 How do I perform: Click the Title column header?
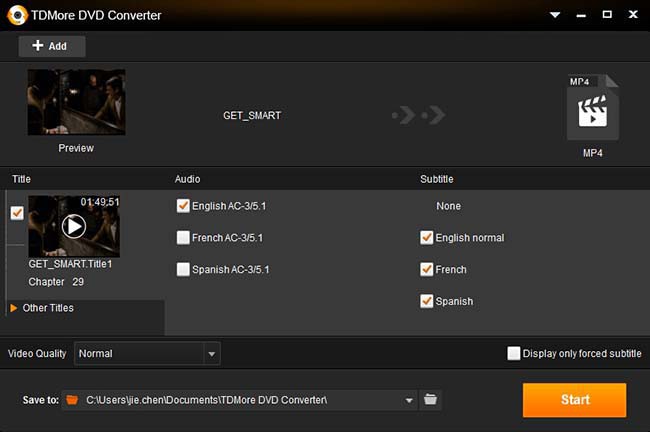tap(21, 179)
